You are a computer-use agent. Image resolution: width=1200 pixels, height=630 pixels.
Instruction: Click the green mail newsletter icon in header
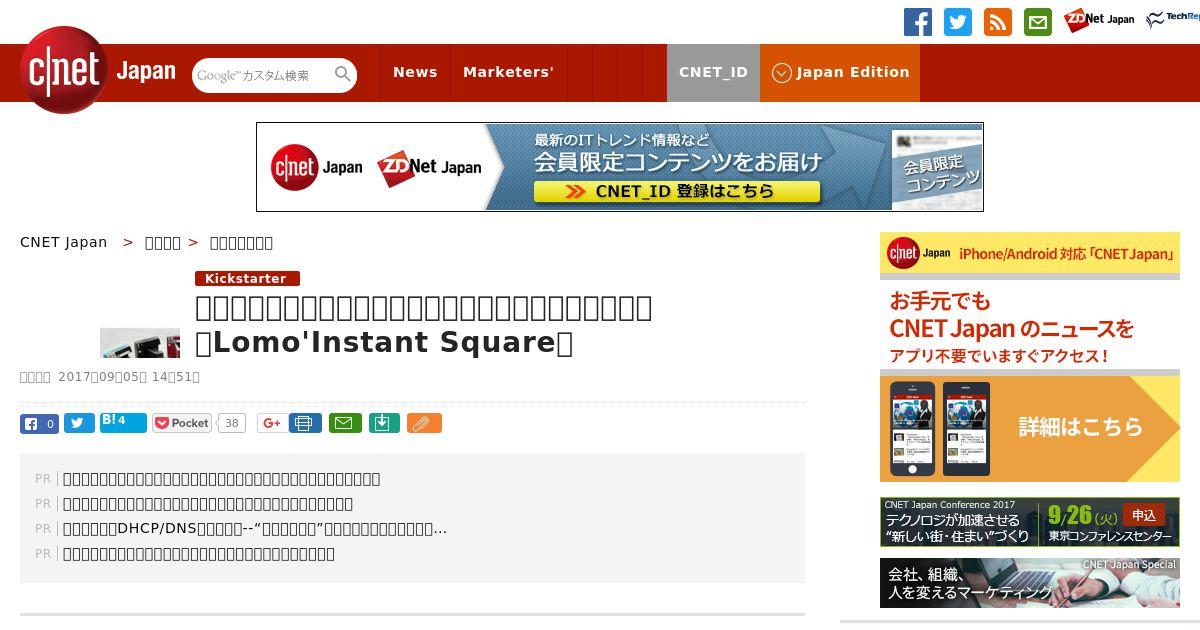tap(1038, 22)
